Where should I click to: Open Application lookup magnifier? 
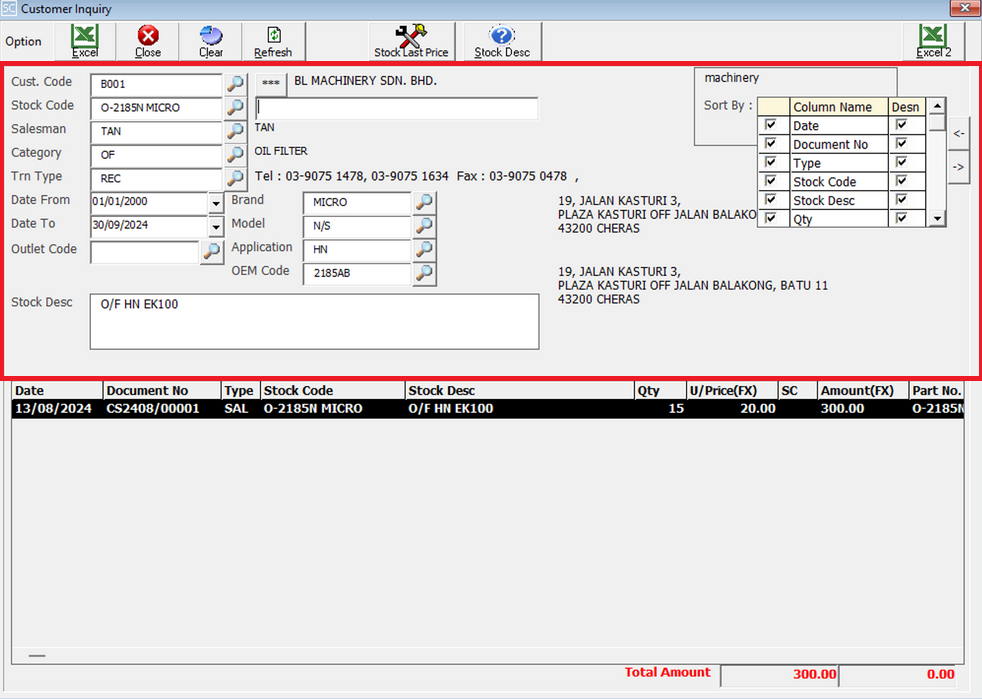click(x=425, y=249)
